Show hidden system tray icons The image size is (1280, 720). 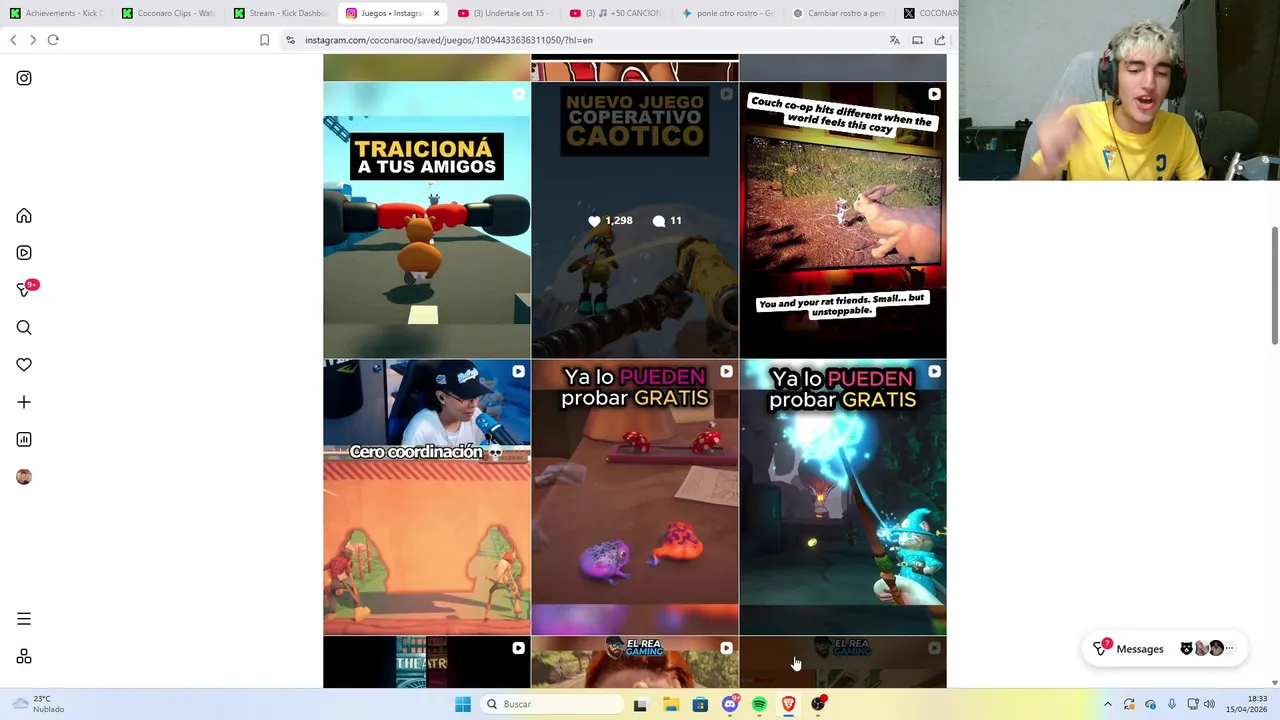[1107, 704]
